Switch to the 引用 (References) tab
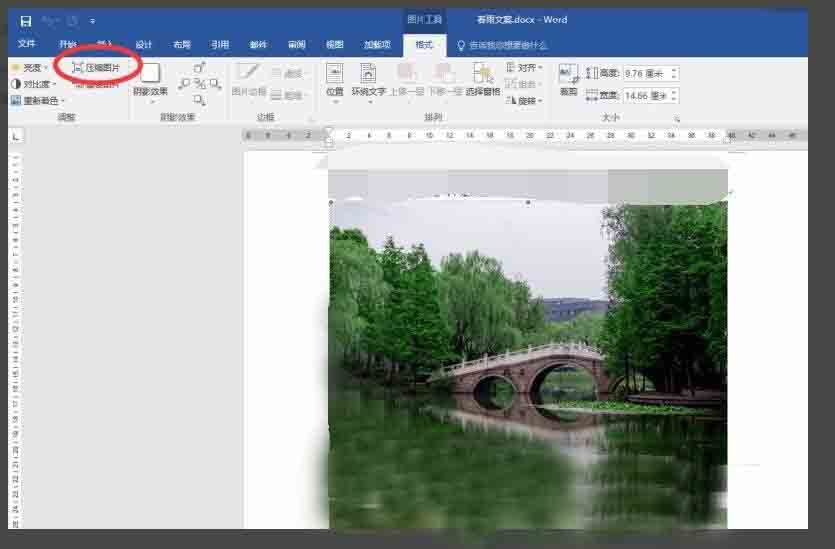Screen dimensions: 835x549 (x=219, y=45)
